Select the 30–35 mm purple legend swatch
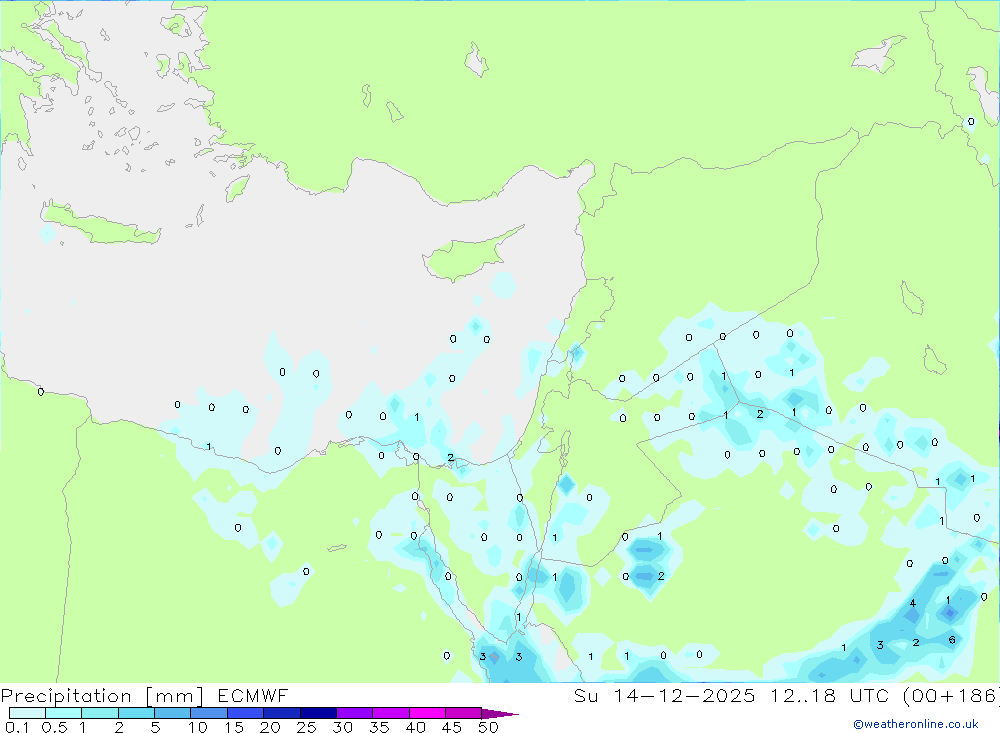Viewport: 1000px width, 733px height. click(x=354, y=713)
